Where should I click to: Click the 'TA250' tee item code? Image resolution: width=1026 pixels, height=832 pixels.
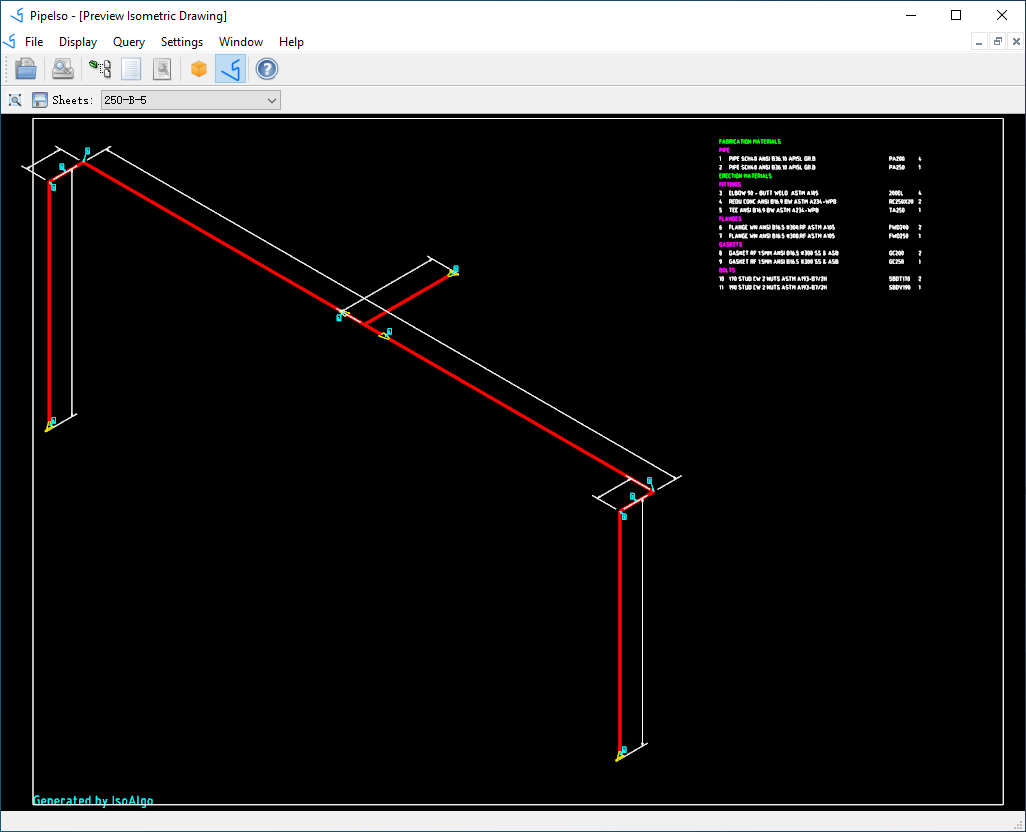pos(896,210)
